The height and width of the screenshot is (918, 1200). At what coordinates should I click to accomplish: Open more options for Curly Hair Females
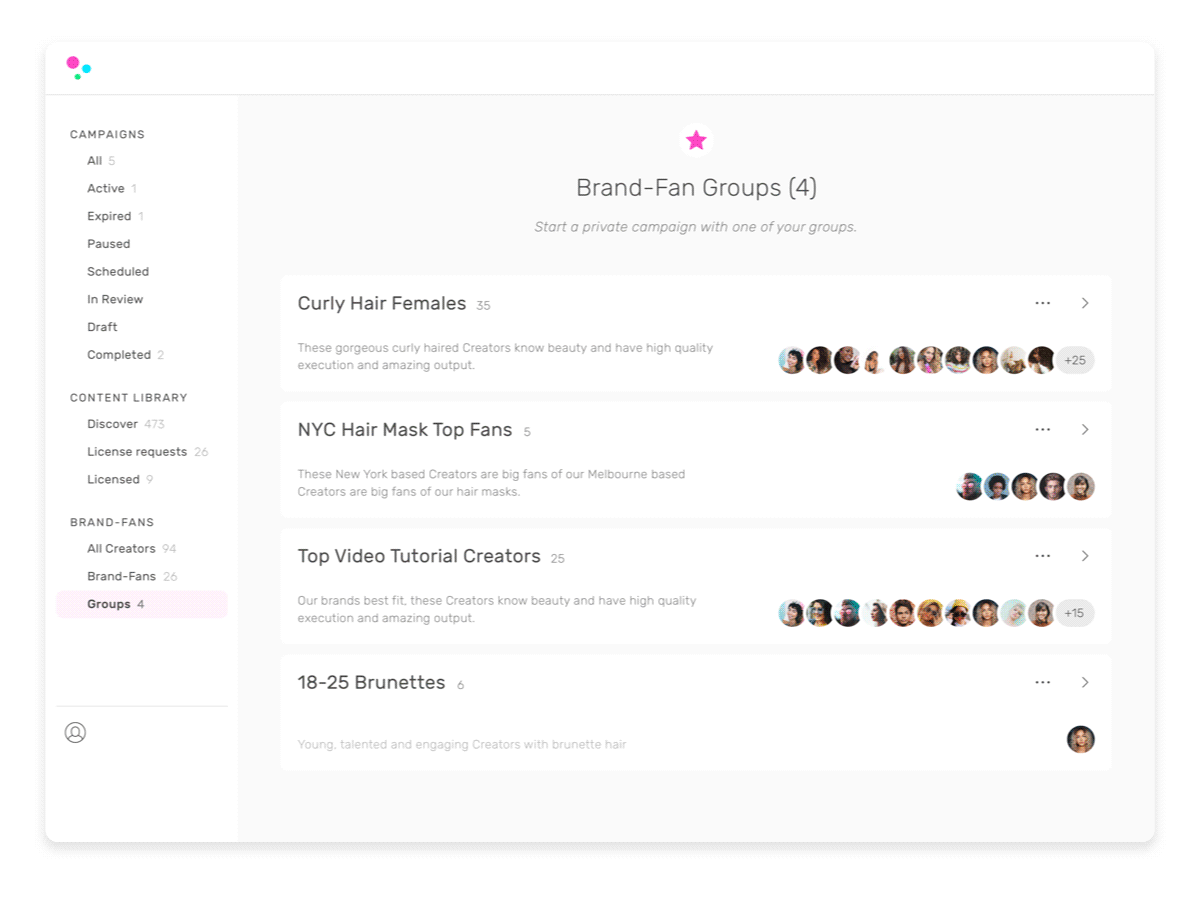click(1042, 303)
